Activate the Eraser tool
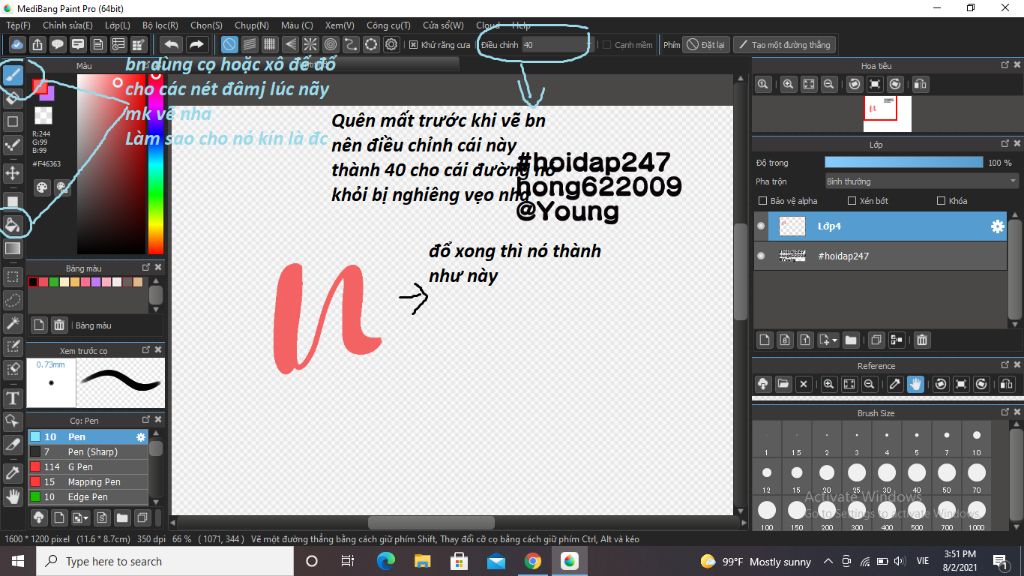This screenshot has height=576, width=1024. click(x=14, y=97)
